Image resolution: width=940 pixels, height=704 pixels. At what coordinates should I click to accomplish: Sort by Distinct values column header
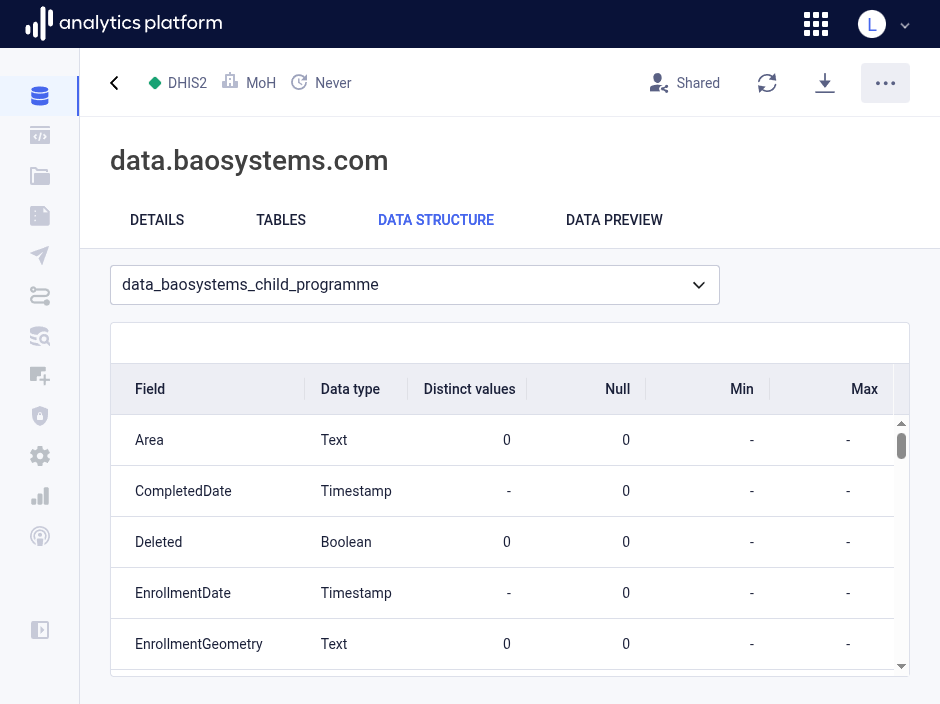click(x=469, y=389)
